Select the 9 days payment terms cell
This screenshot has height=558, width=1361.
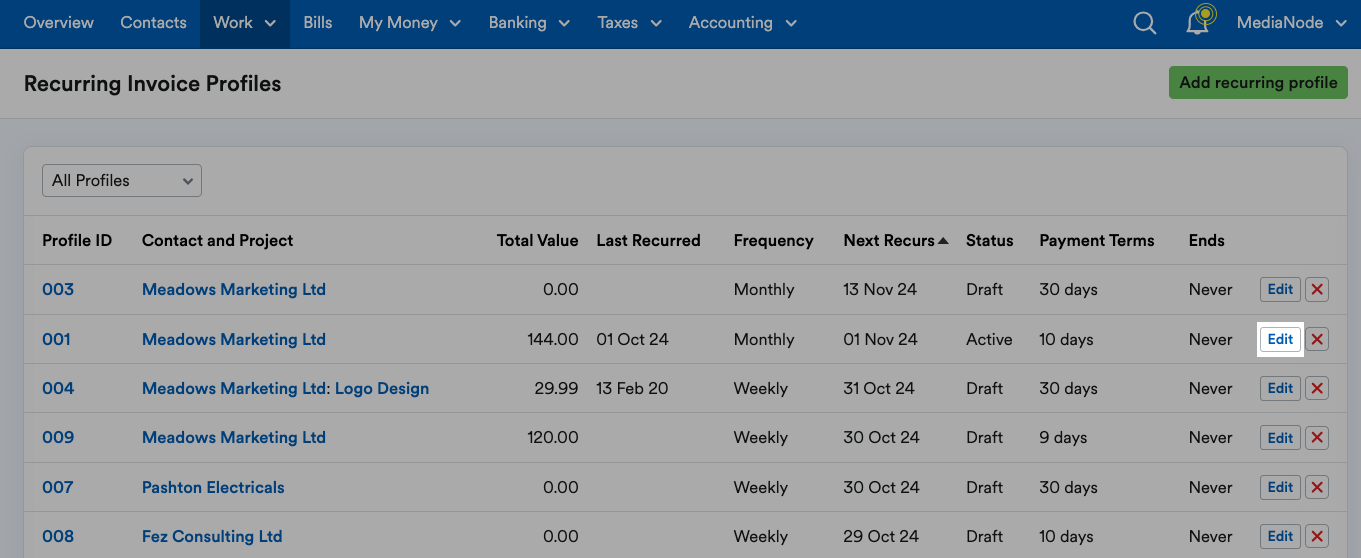[x=1063, y=438]
